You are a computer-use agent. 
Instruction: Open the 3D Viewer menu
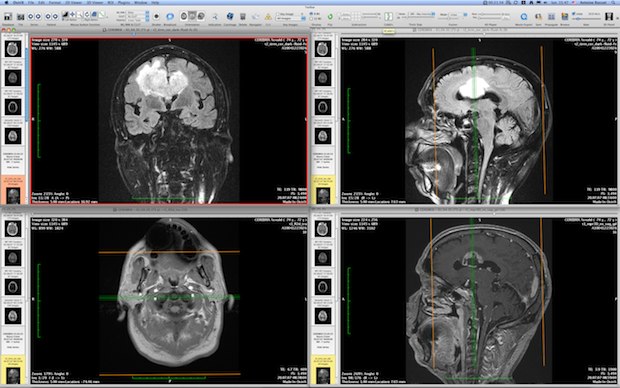pyautogui.click(x=95, y=3)
